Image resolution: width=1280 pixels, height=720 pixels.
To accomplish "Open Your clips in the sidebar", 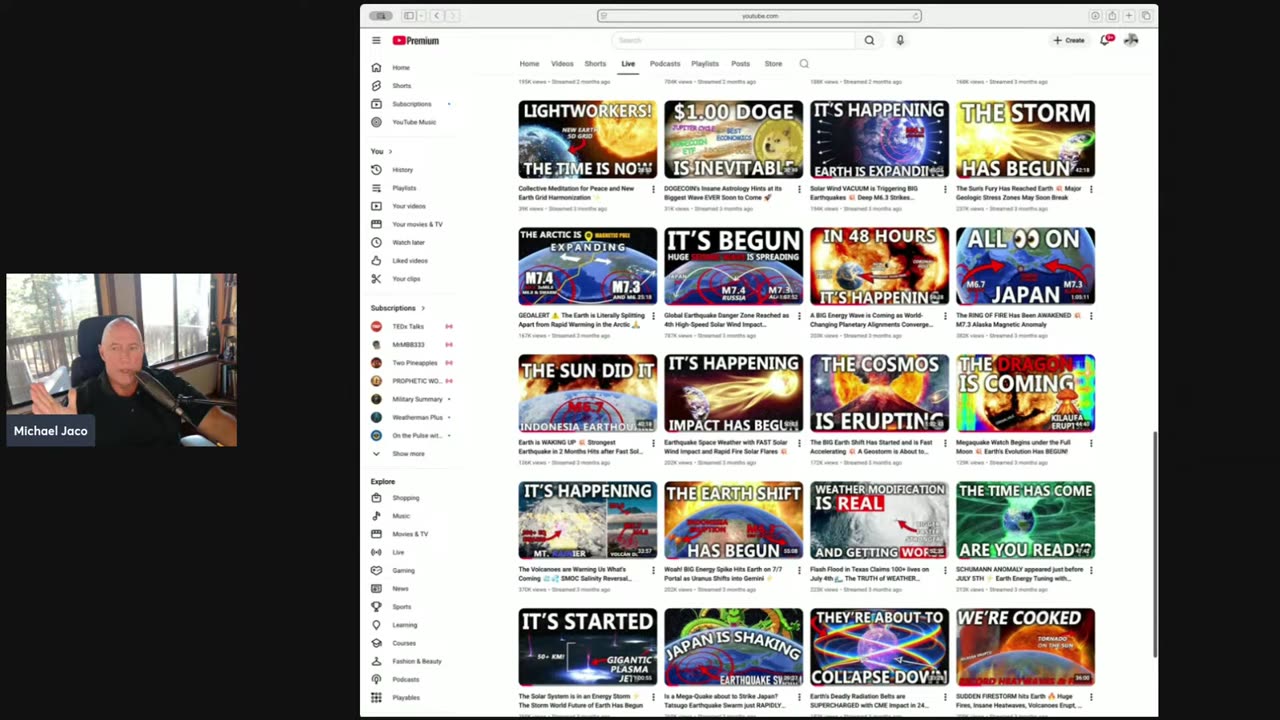I will (407, 279).
